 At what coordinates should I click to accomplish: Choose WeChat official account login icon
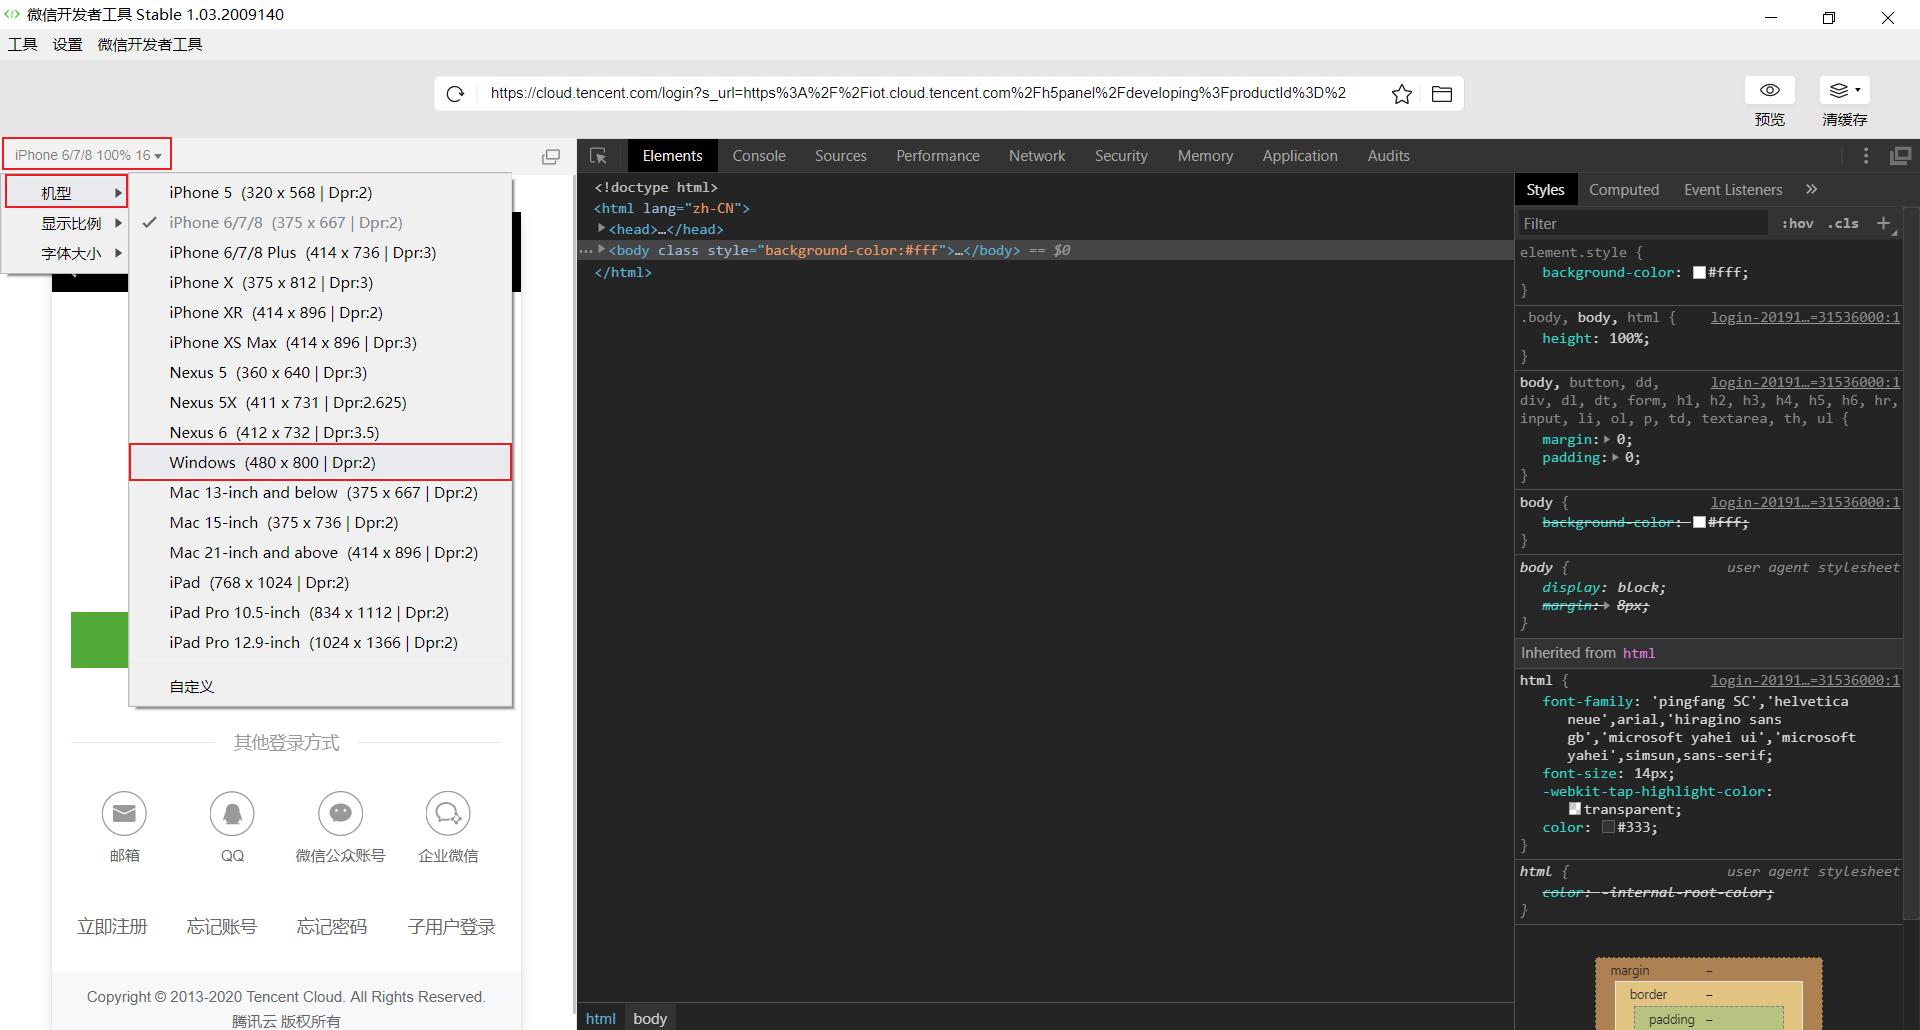tap(340, 814)
